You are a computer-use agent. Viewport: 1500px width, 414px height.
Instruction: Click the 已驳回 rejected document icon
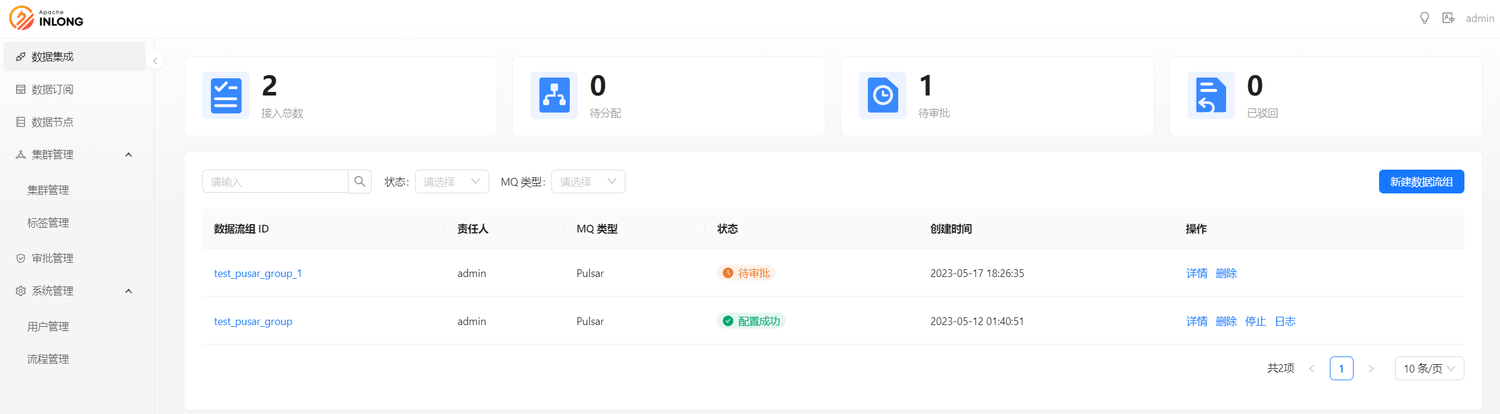(1211, 96)
